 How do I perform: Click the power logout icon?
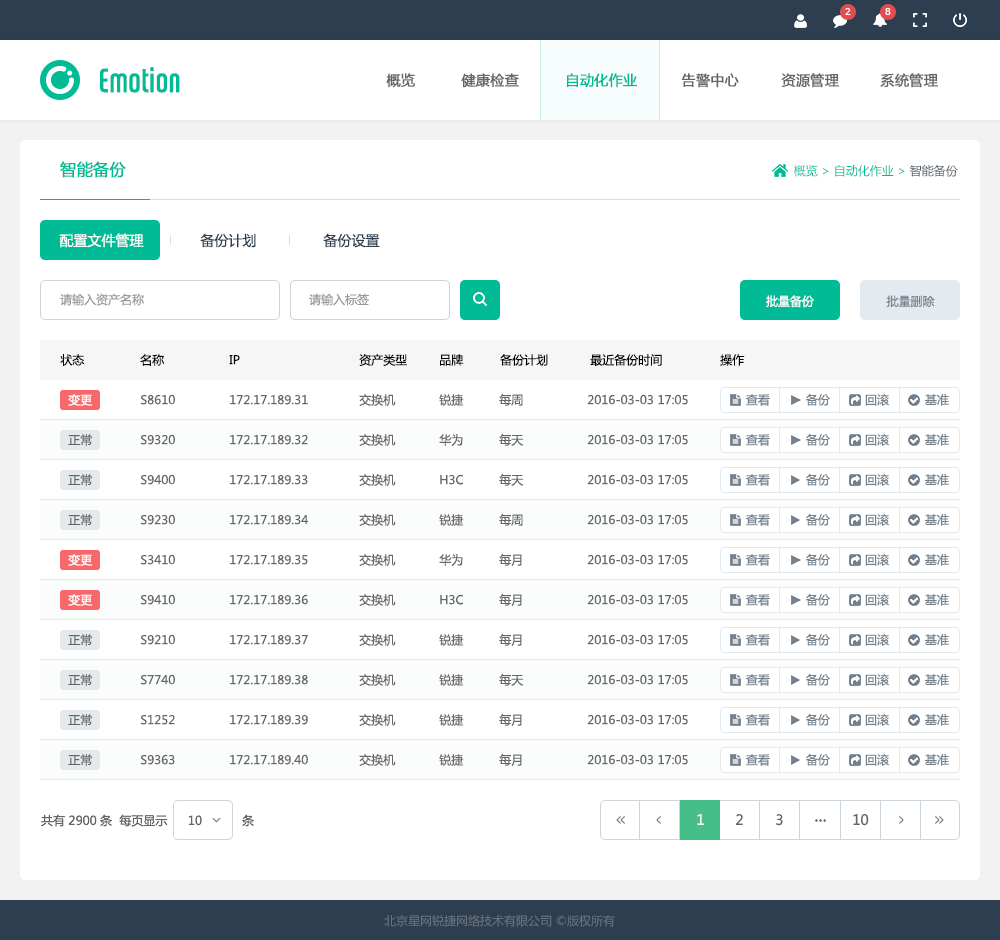960,20
